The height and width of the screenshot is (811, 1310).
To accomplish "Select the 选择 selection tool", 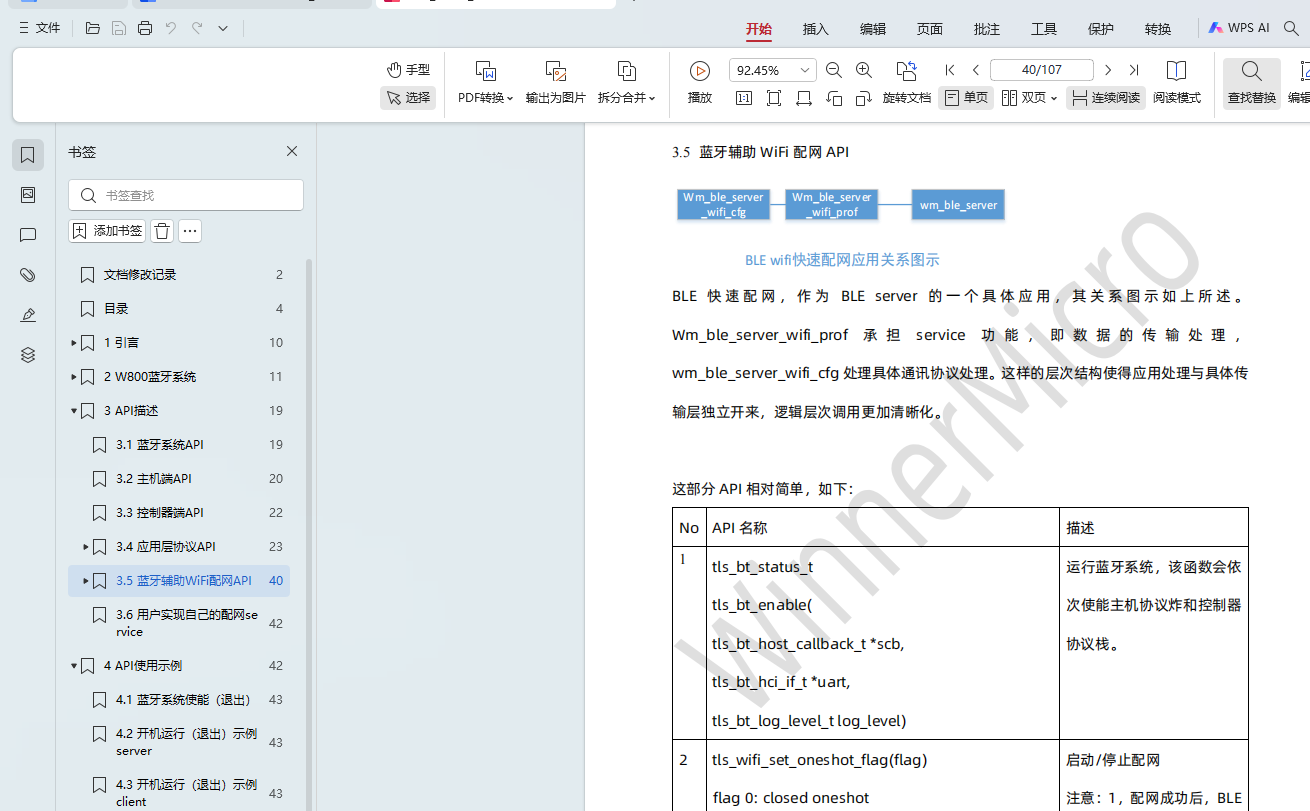I will 408,97.
